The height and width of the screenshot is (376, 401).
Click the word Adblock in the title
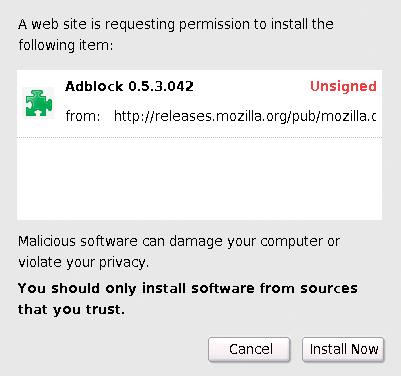(94, 86)
